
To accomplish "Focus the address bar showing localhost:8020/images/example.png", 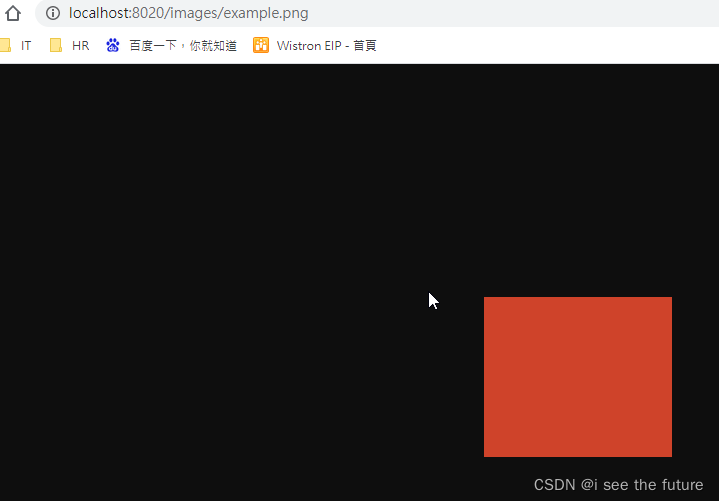I will click(x=377, y=13).
